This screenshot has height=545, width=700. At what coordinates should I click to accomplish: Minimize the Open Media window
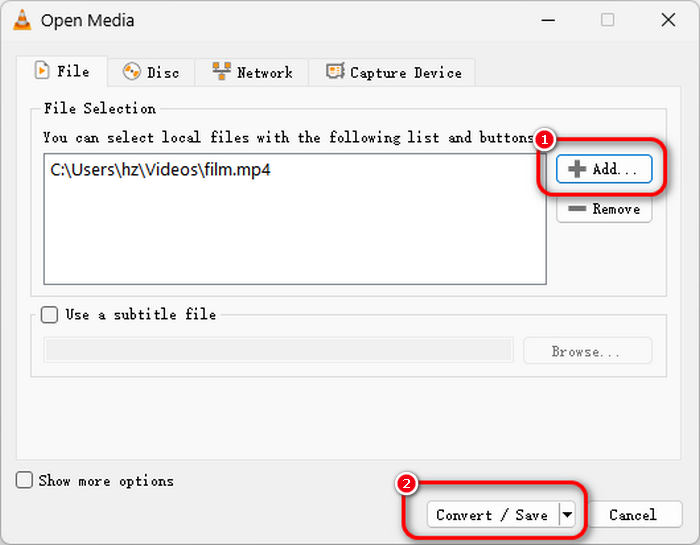(x=548, y=20)
